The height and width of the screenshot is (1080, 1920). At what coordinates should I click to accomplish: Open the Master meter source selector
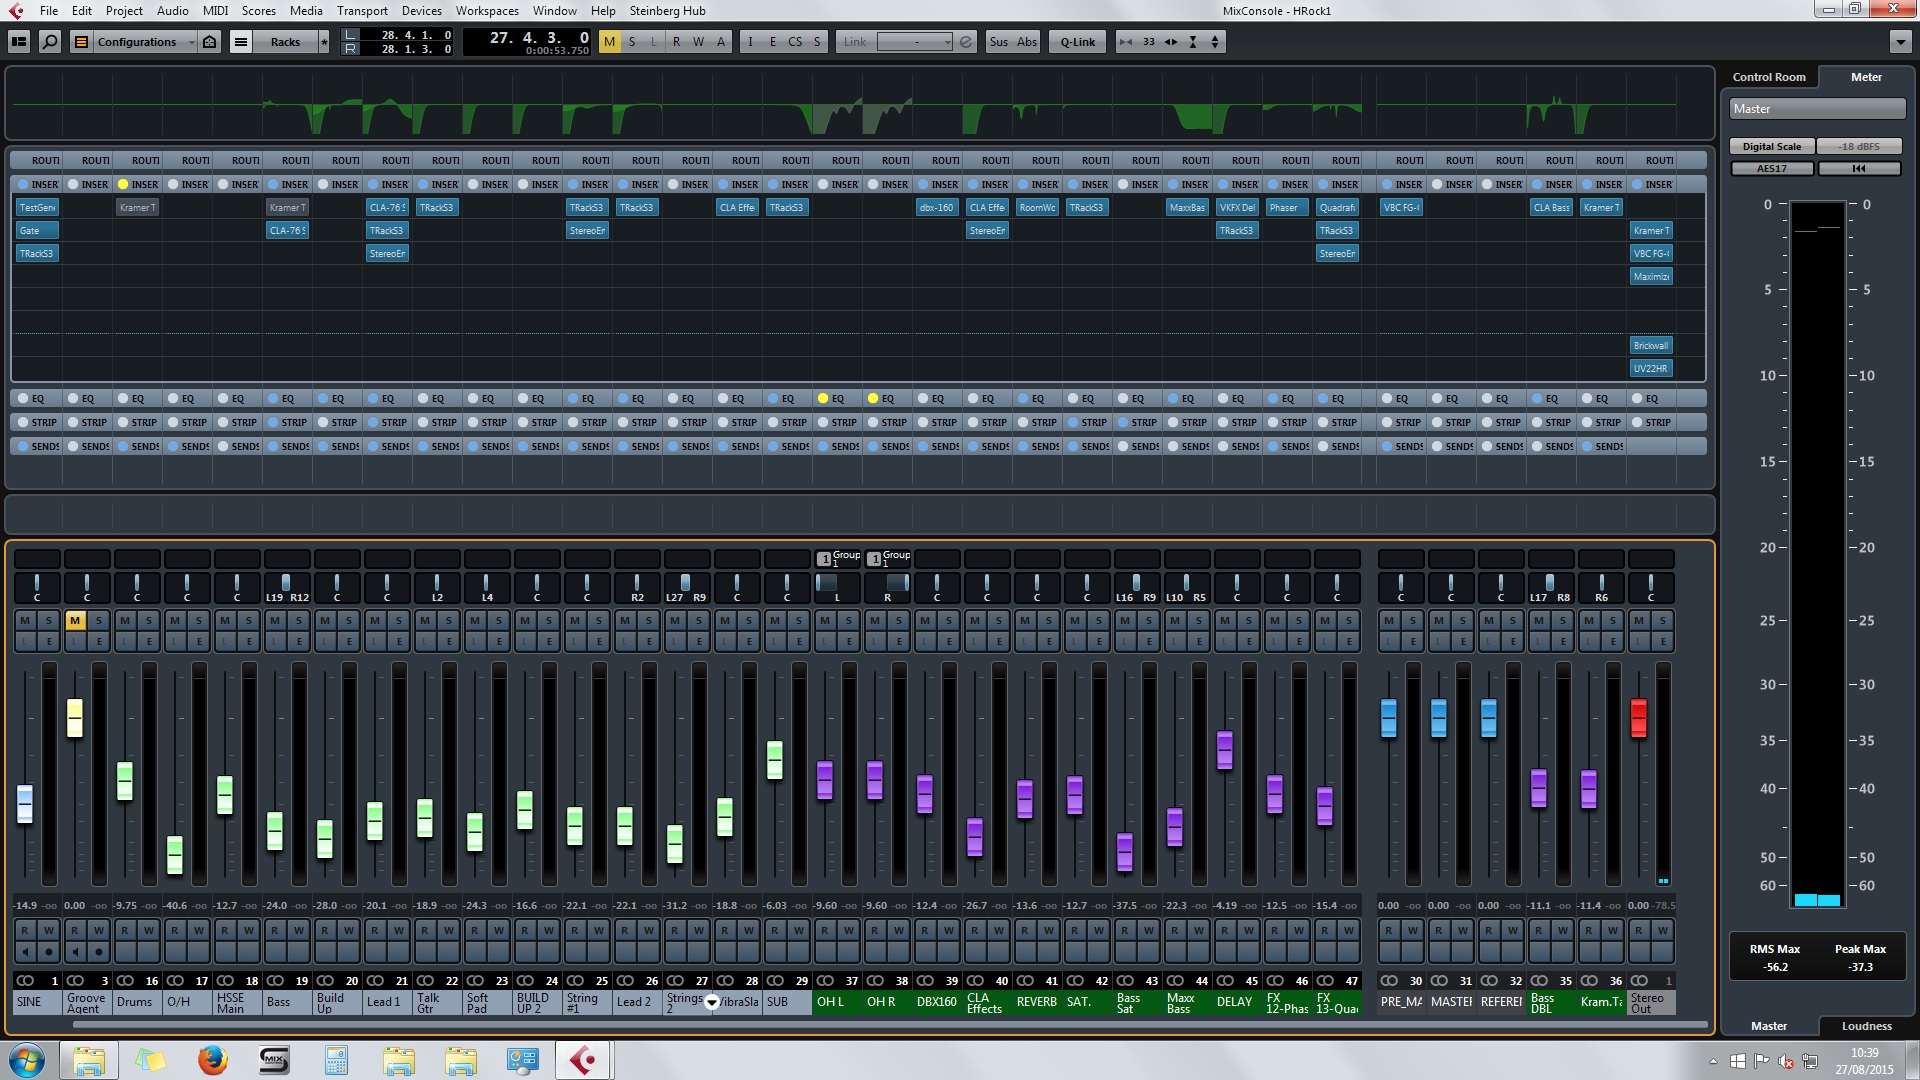point(1816,109)
